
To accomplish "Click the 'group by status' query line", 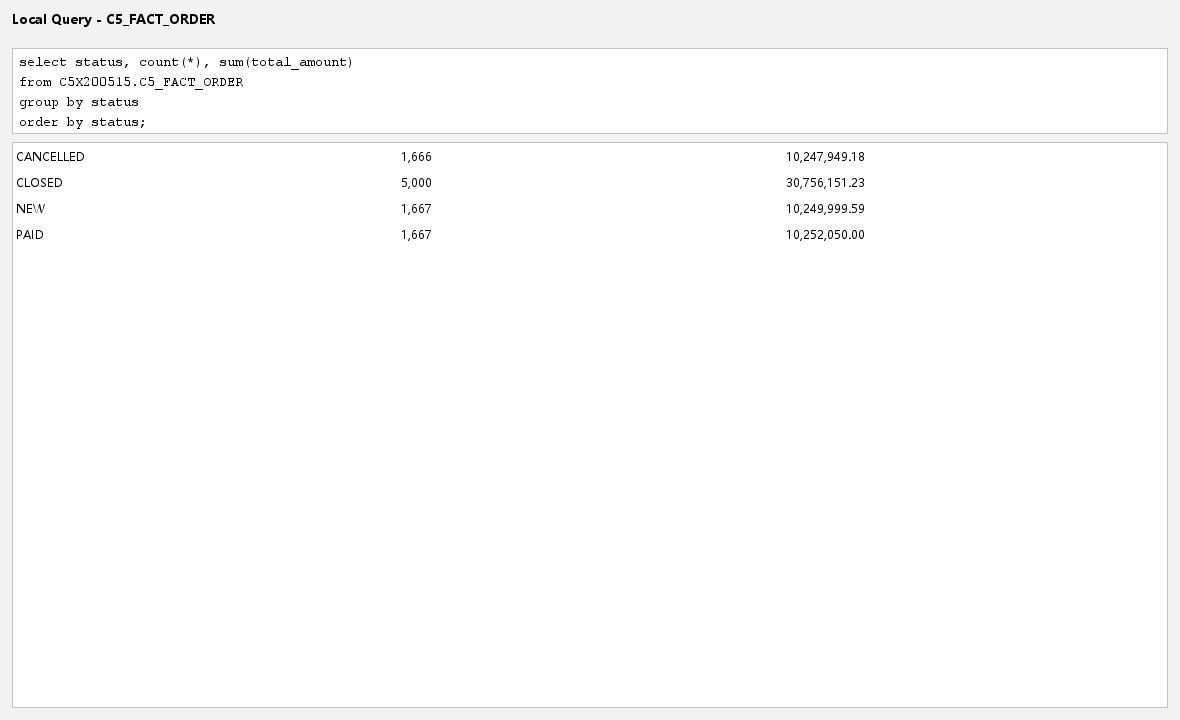I will [79, 102].
